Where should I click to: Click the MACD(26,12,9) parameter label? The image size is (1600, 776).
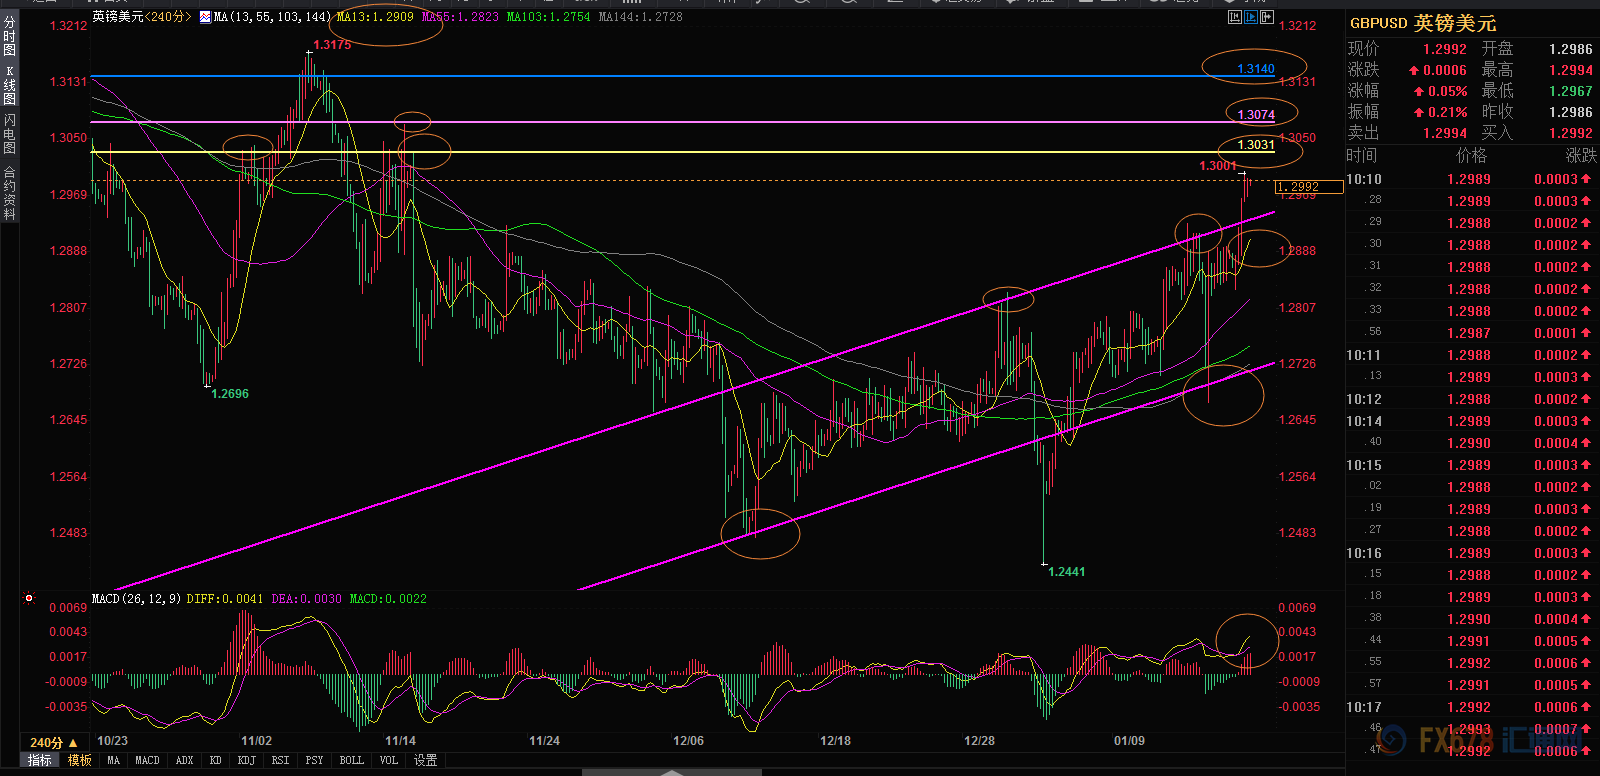pyautogui.click(x=136, y=599)
